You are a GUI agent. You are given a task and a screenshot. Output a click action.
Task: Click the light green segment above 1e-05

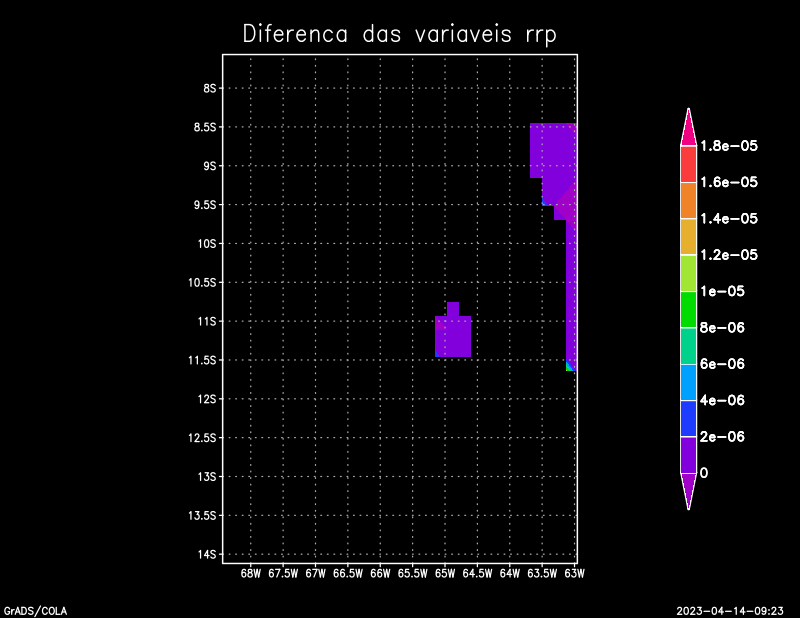pyautogui.click(x=688, y=273)
